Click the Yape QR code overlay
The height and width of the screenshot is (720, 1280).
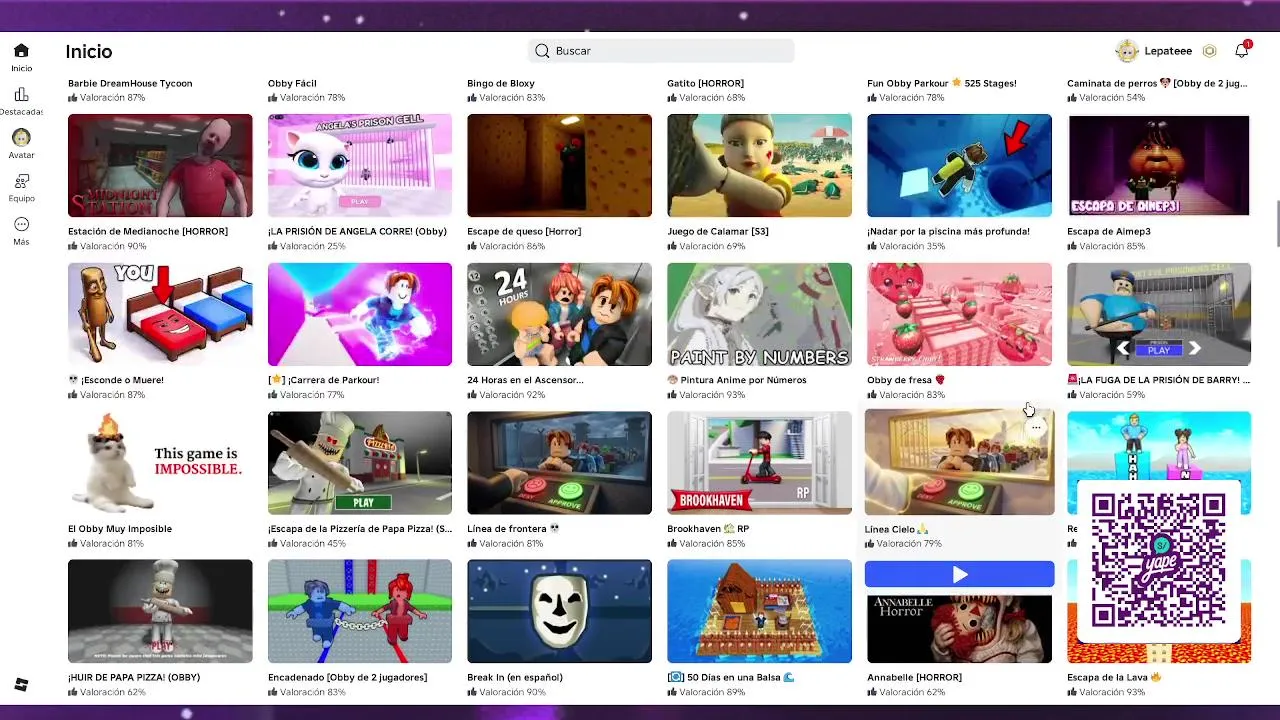[x=1159, y=560]
